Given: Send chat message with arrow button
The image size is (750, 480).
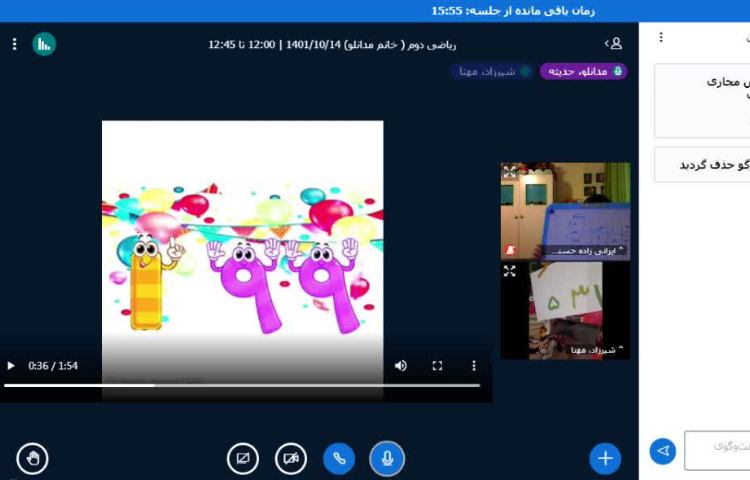Looking at the screenshot, I should pos(663,451).
